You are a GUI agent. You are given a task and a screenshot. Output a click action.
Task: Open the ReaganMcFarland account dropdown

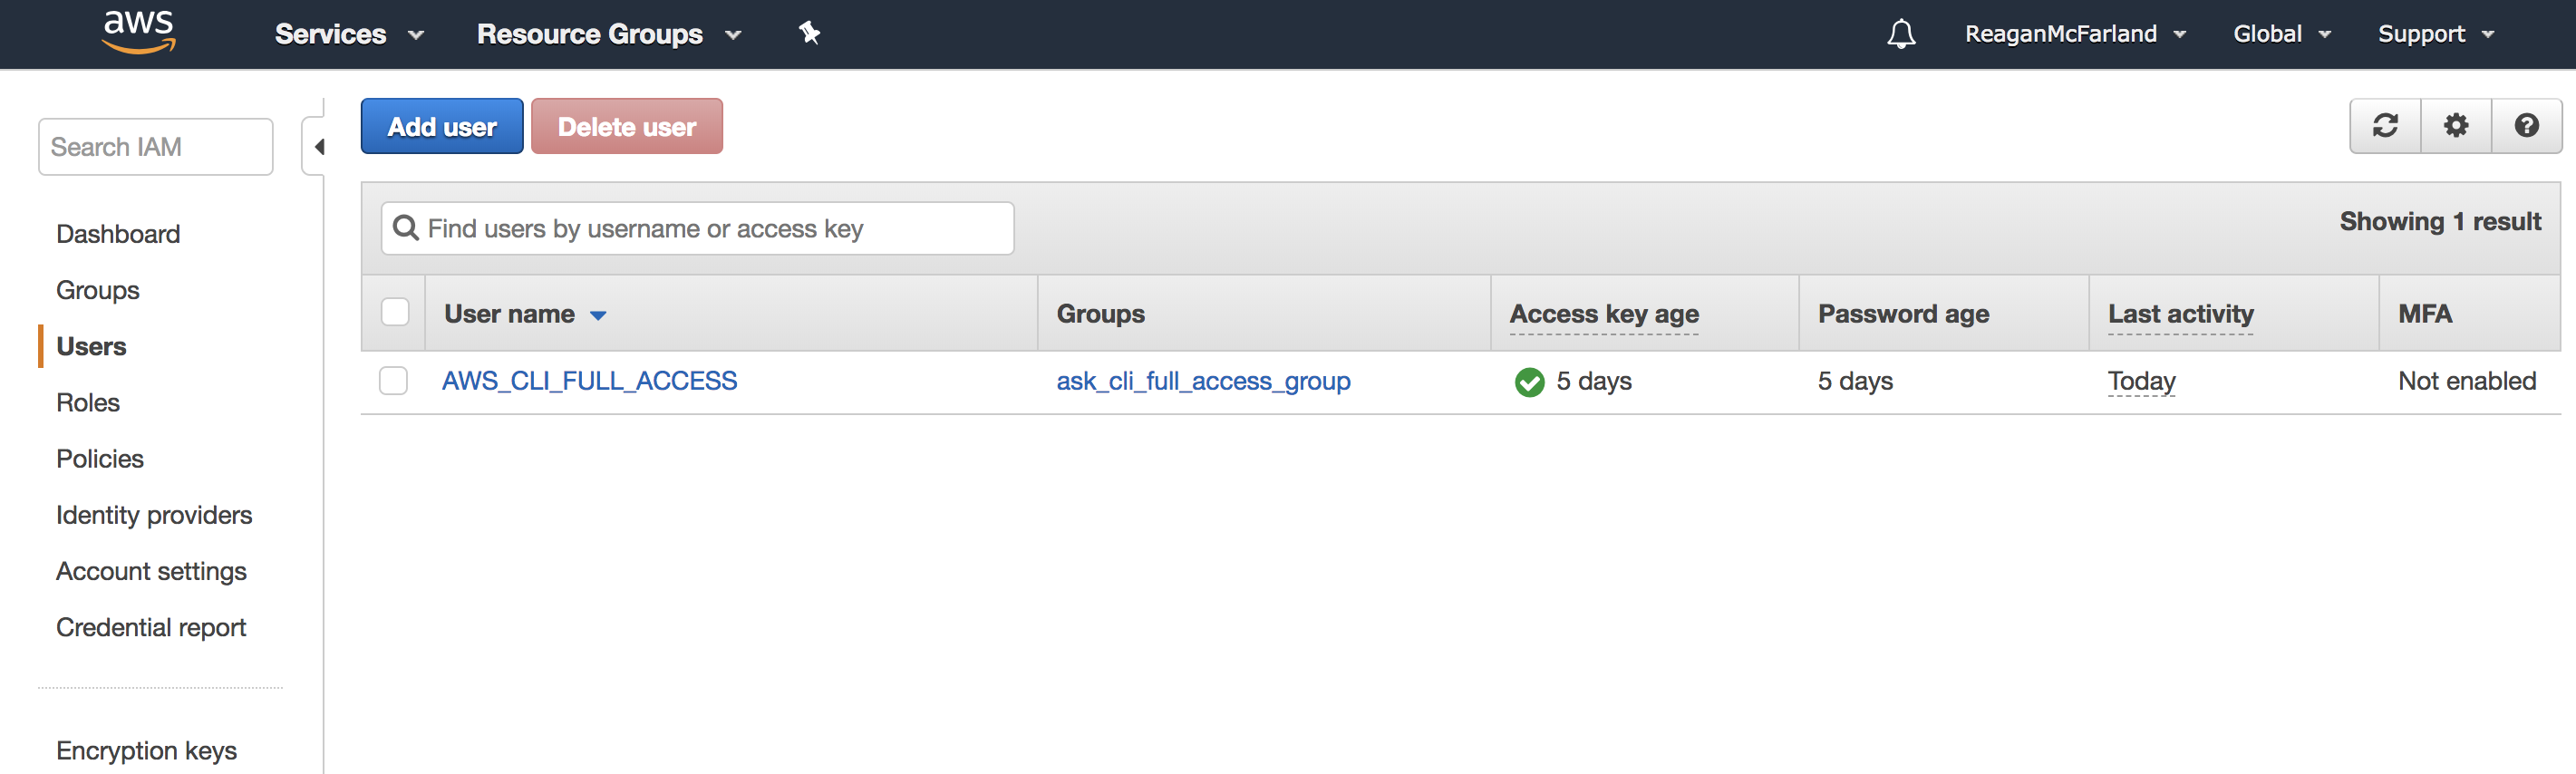pos(2075,34)
